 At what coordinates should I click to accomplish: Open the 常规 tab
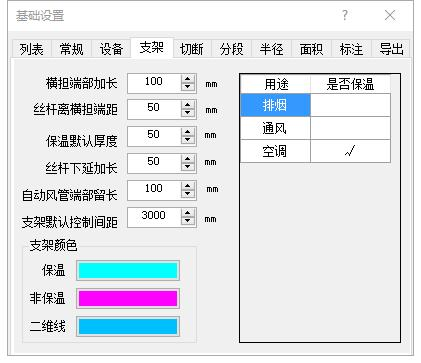click(x=71, y=49)
